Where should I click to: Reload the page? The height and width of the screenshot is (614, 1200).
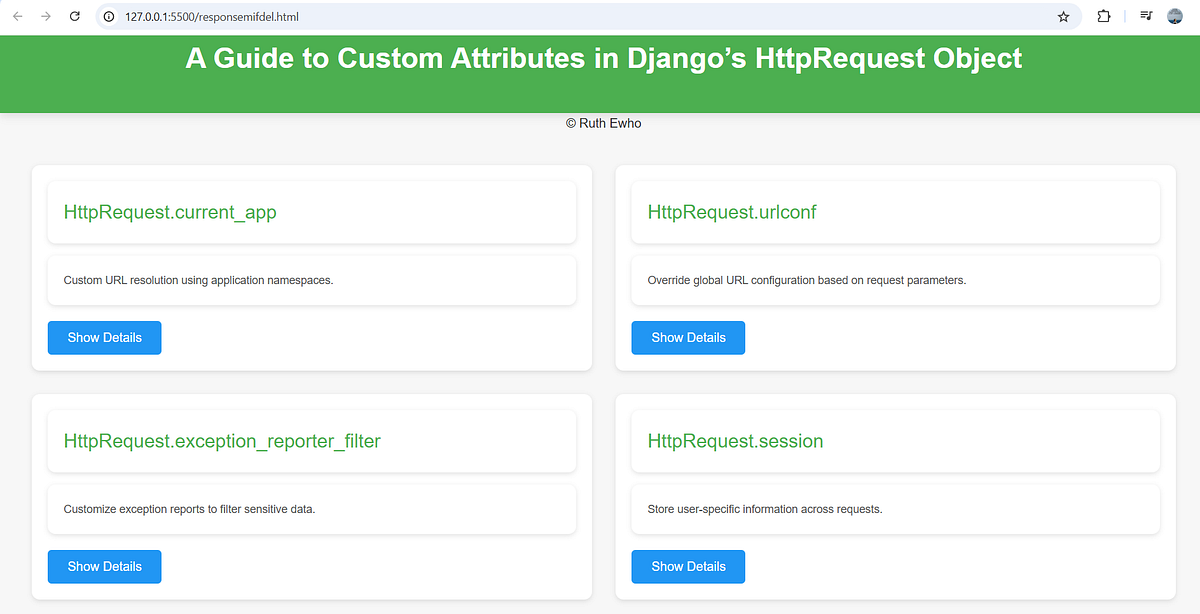coord(74,16)
